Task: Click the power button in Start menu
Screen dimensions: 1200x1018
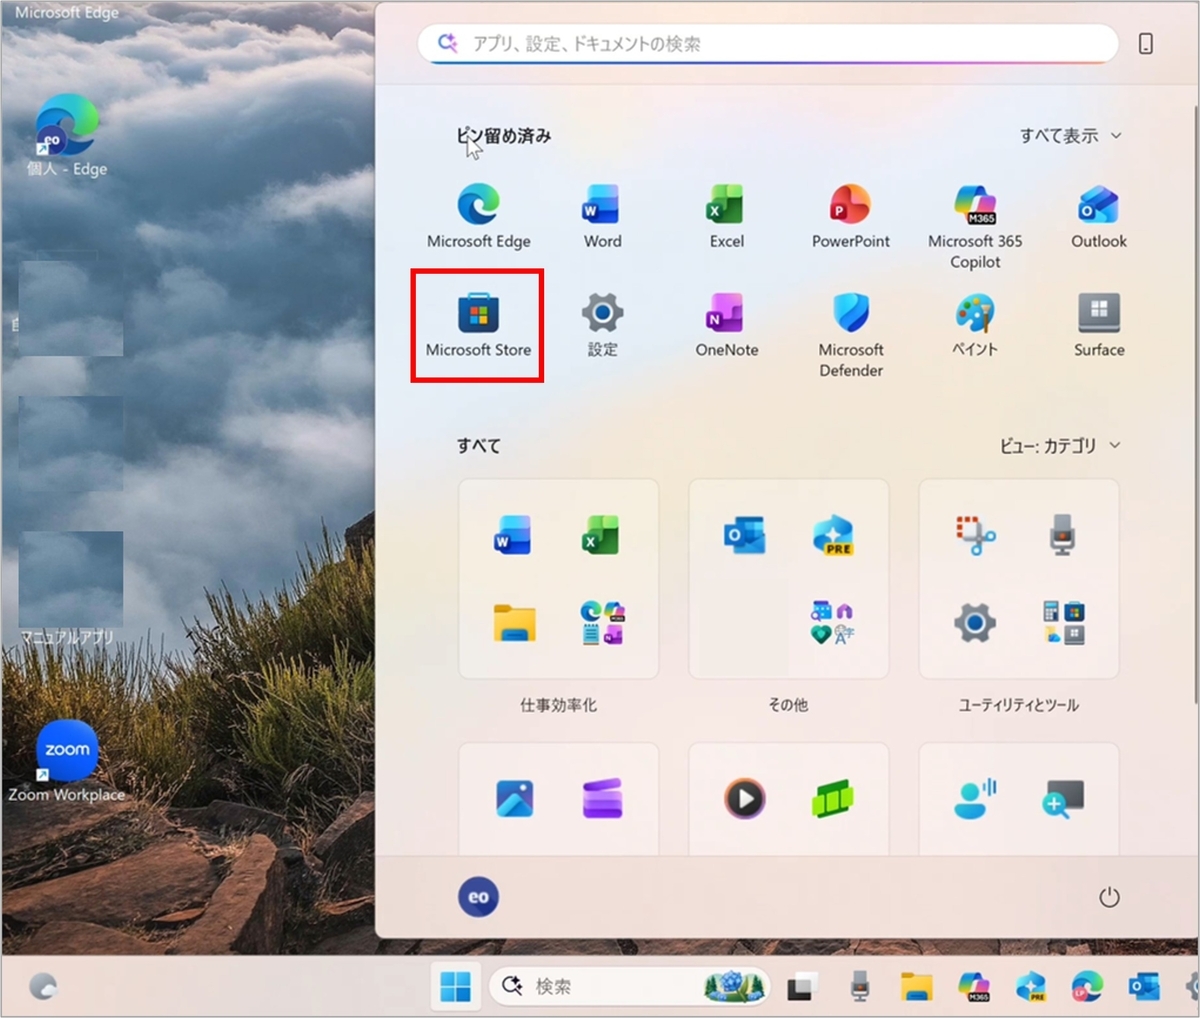Action: [1109, 897]
